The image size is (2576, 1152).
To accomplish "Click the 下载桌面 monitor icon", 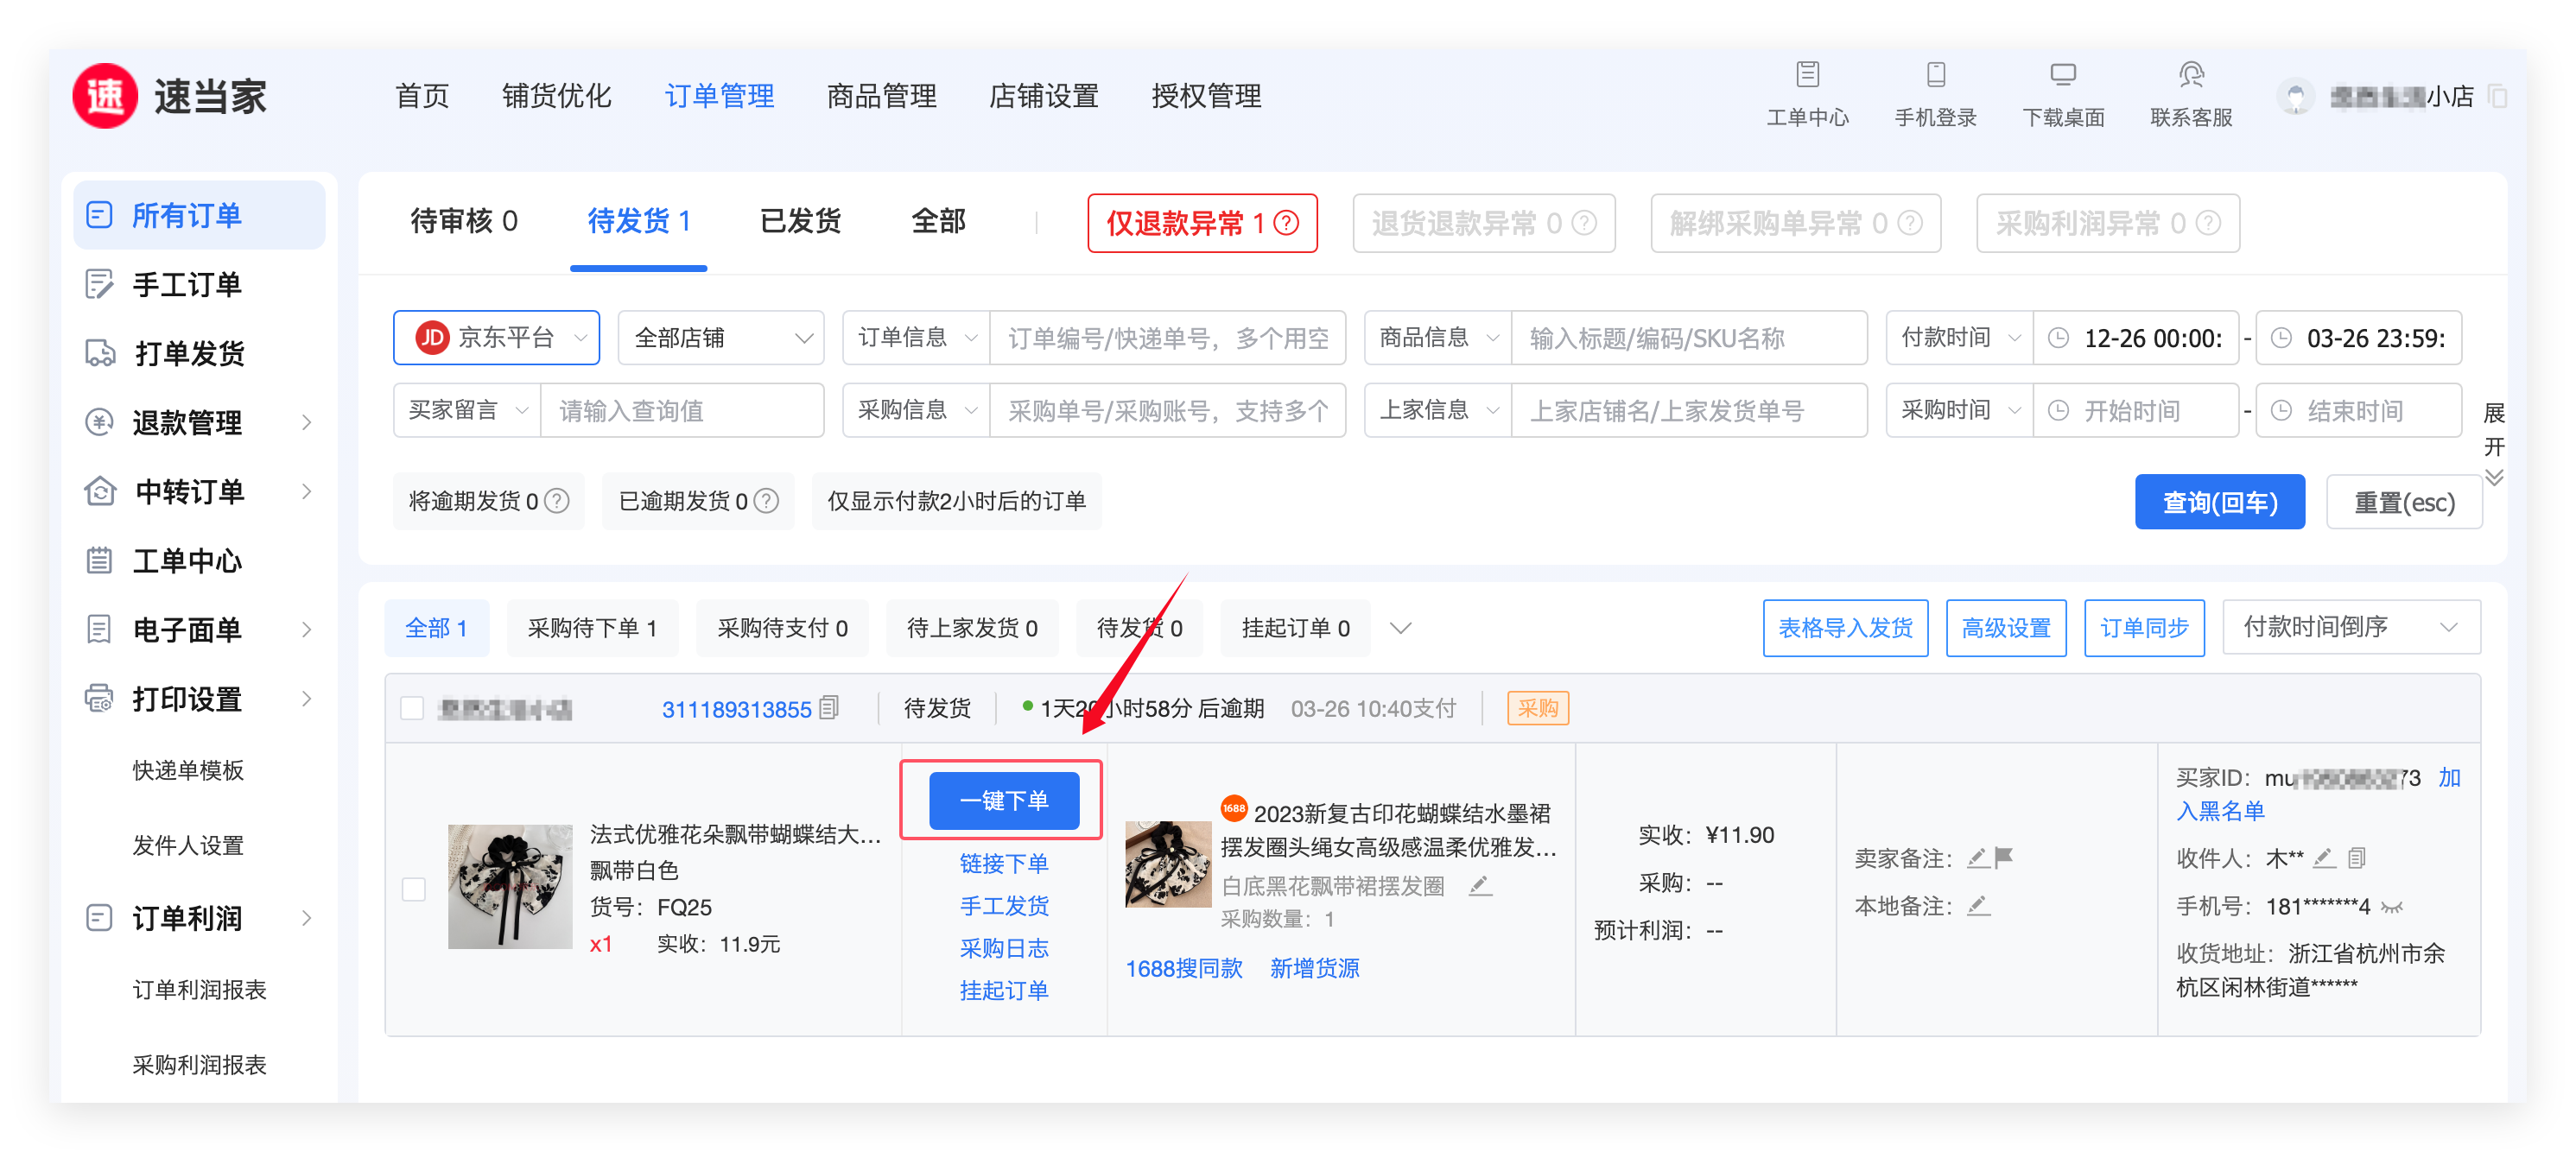I will [2062, 75].
